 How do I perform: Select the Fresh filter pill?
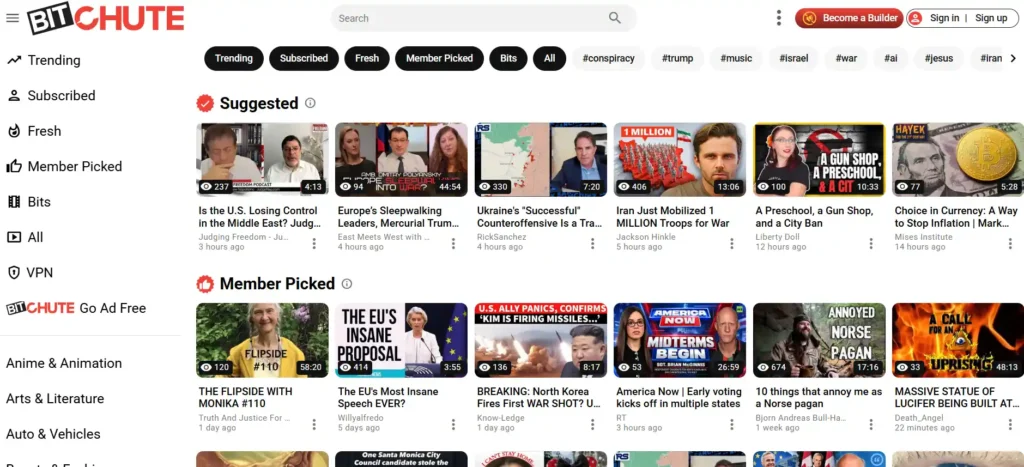click(367, 58)
